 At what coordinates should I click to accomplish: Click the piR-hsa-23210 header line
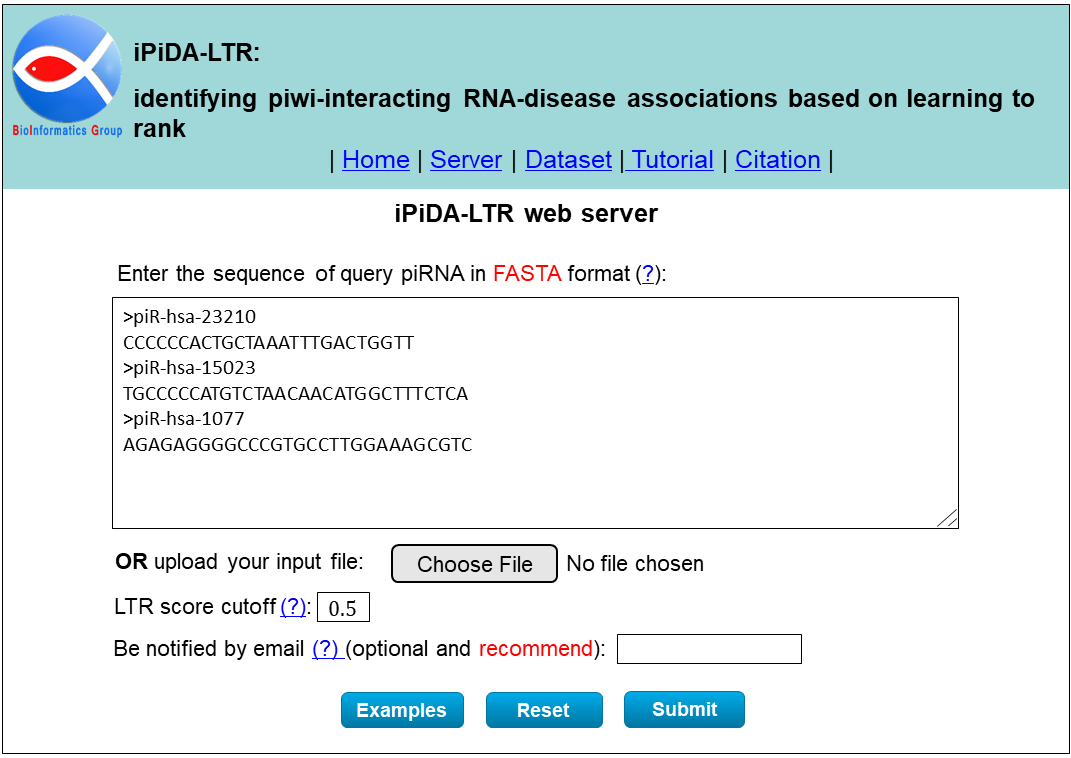(x=189, y=317)
